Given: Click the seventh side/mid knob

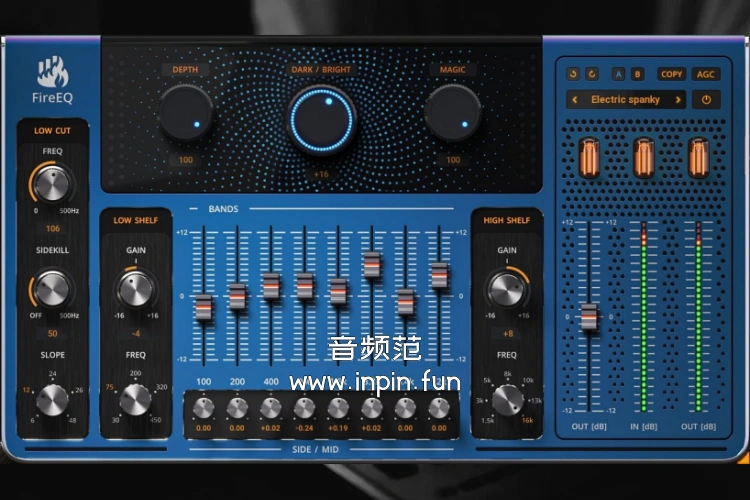Looking at the screenshot, I should click(405, 408).
